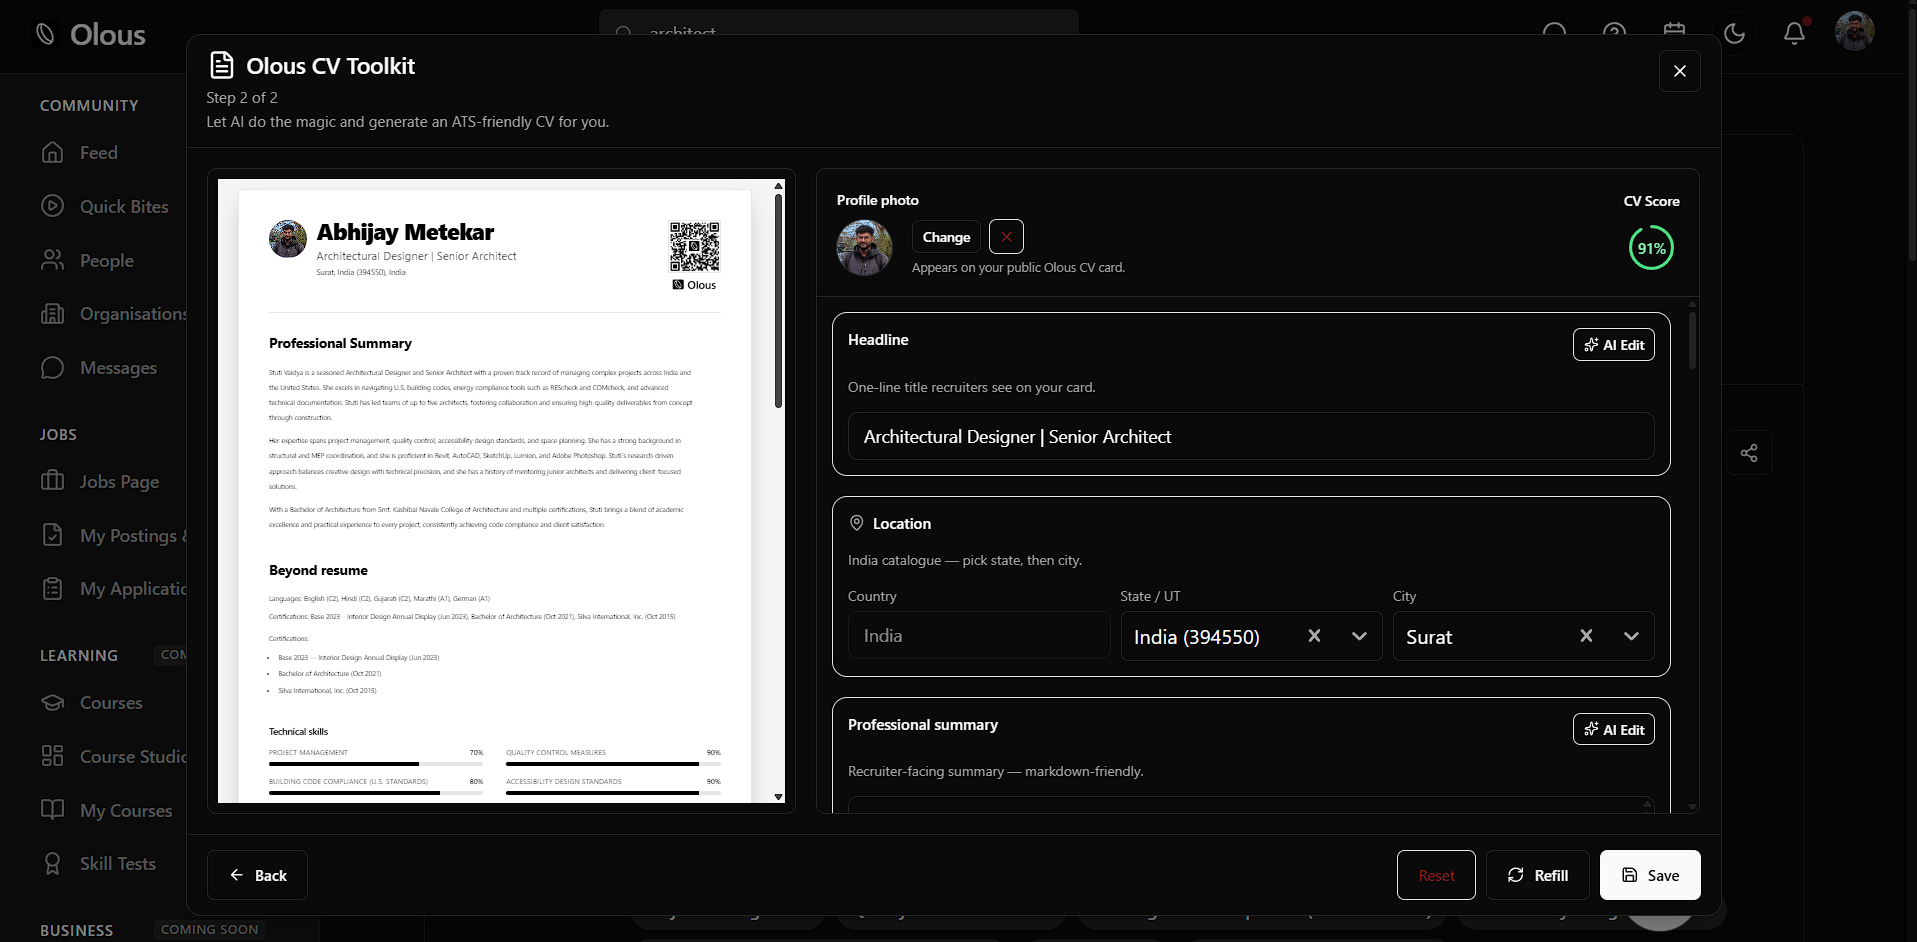Open the user avatar menu
Image resolution: width=1917 pixels, height=942 pixels.
[x=1855, y=32]
